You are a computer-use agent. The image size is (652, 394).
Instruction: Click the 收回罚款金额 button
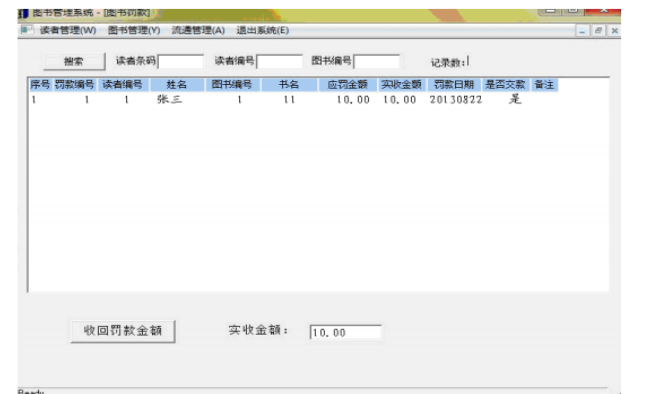(x=123, y=331)
